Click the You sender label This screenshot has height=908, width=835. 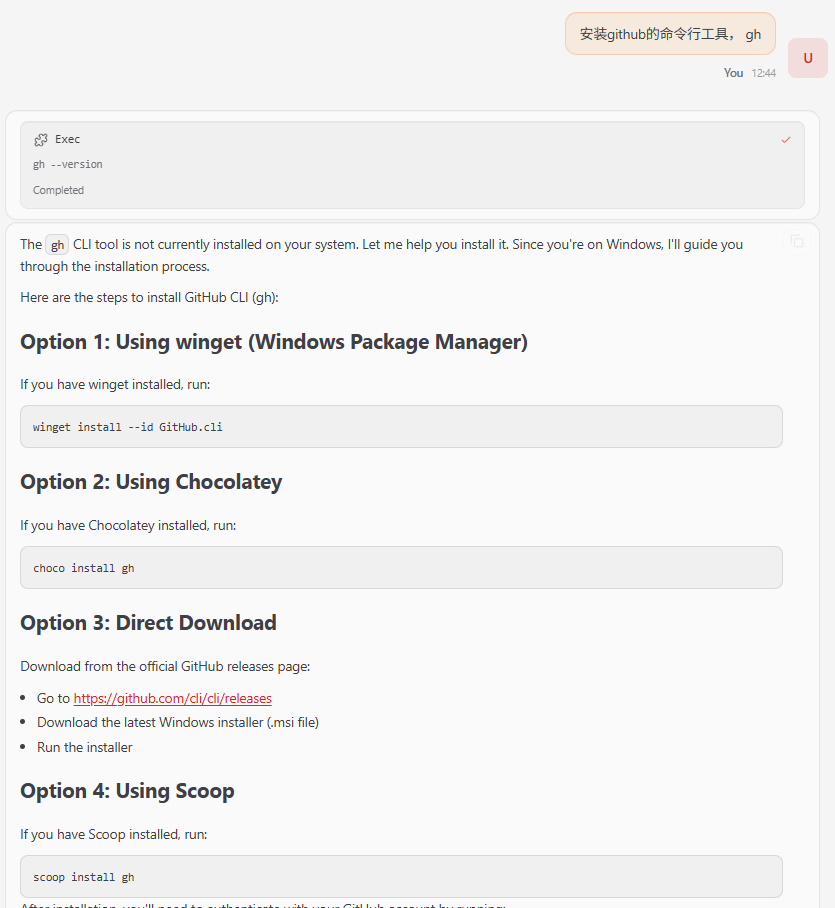[x=733, y=73]
